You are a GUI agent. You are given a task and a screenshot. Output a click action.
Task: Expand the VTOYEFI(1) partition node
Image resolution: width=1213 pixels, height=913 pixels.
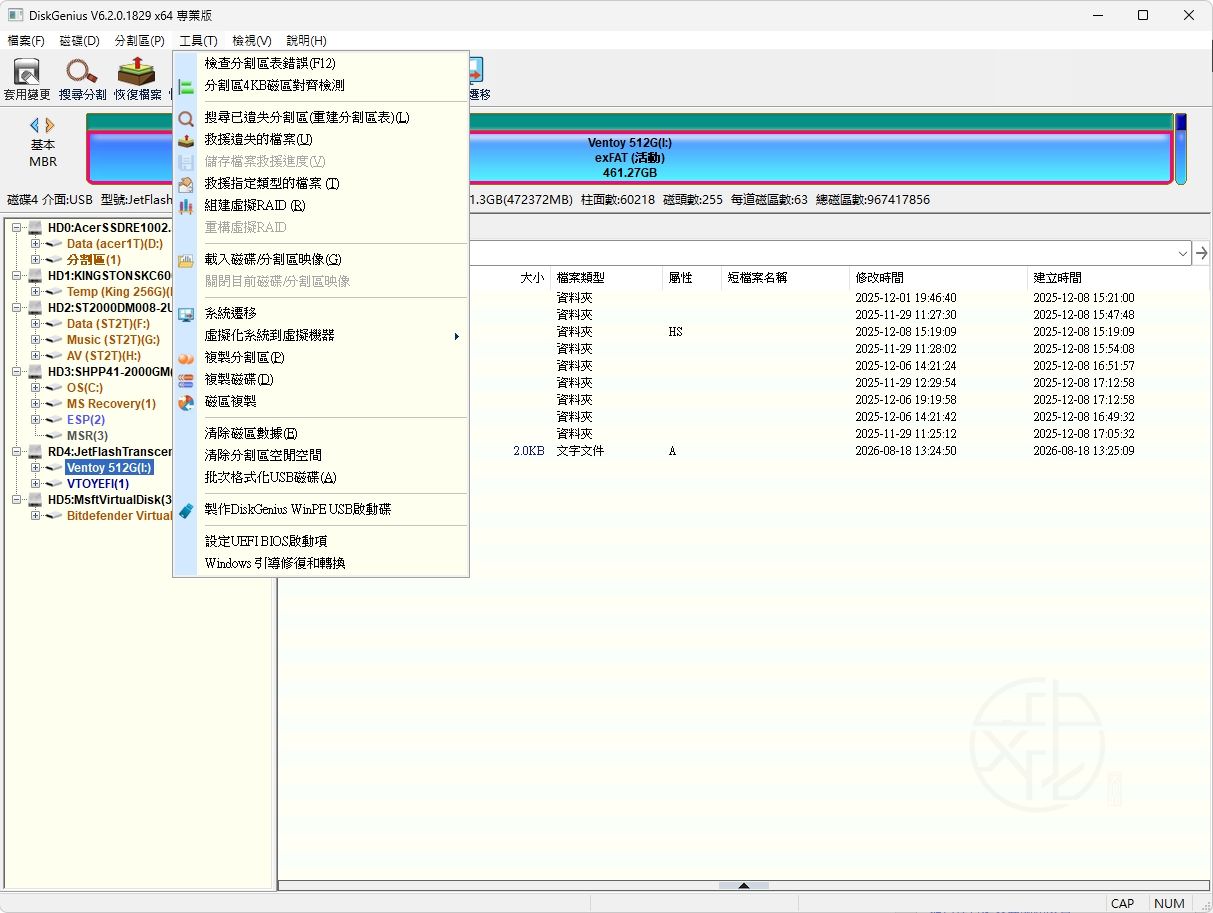pyautogui.click(x=36, y=484)
